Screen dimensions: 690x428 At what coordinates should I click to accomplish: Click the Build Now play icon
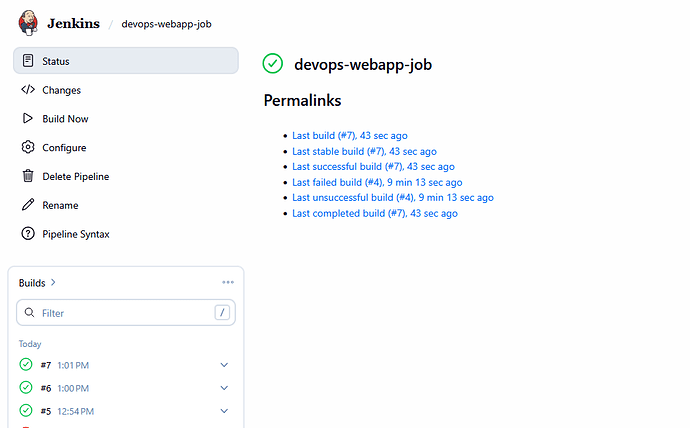(28, 119)
